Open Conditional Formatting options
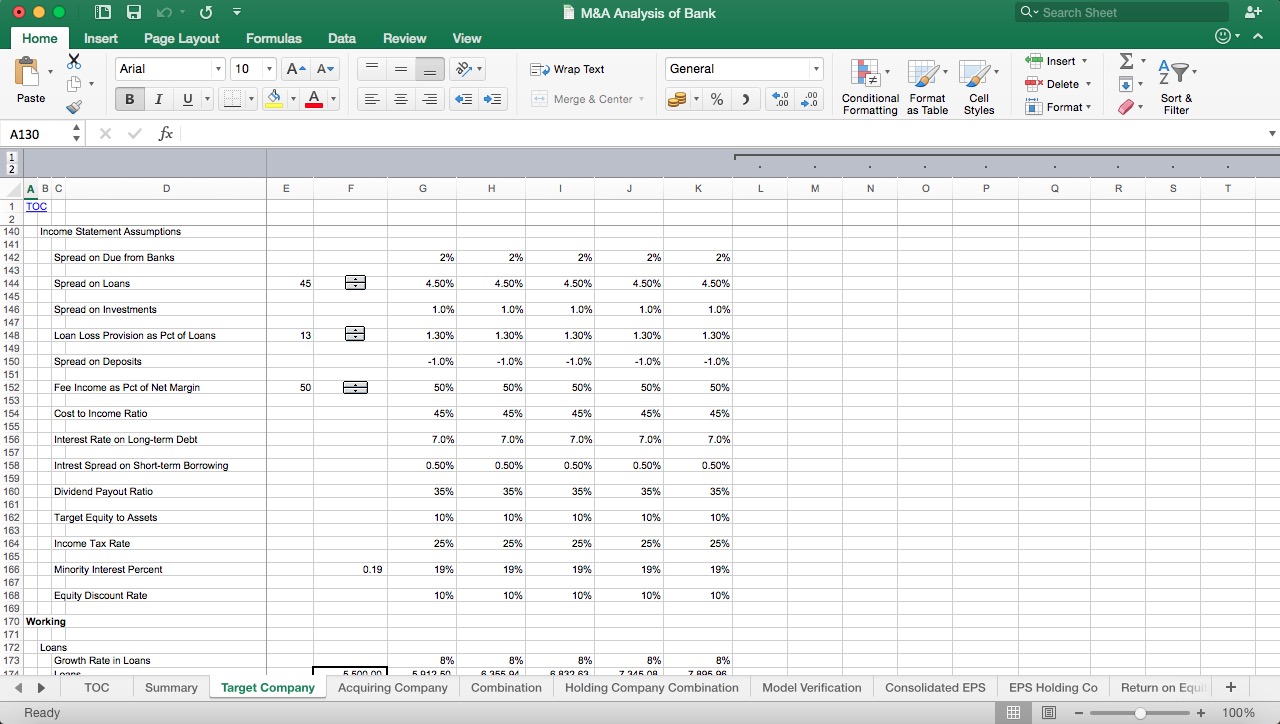Image resolution: width=1280 pixels, height=724 pixels. 869,85
